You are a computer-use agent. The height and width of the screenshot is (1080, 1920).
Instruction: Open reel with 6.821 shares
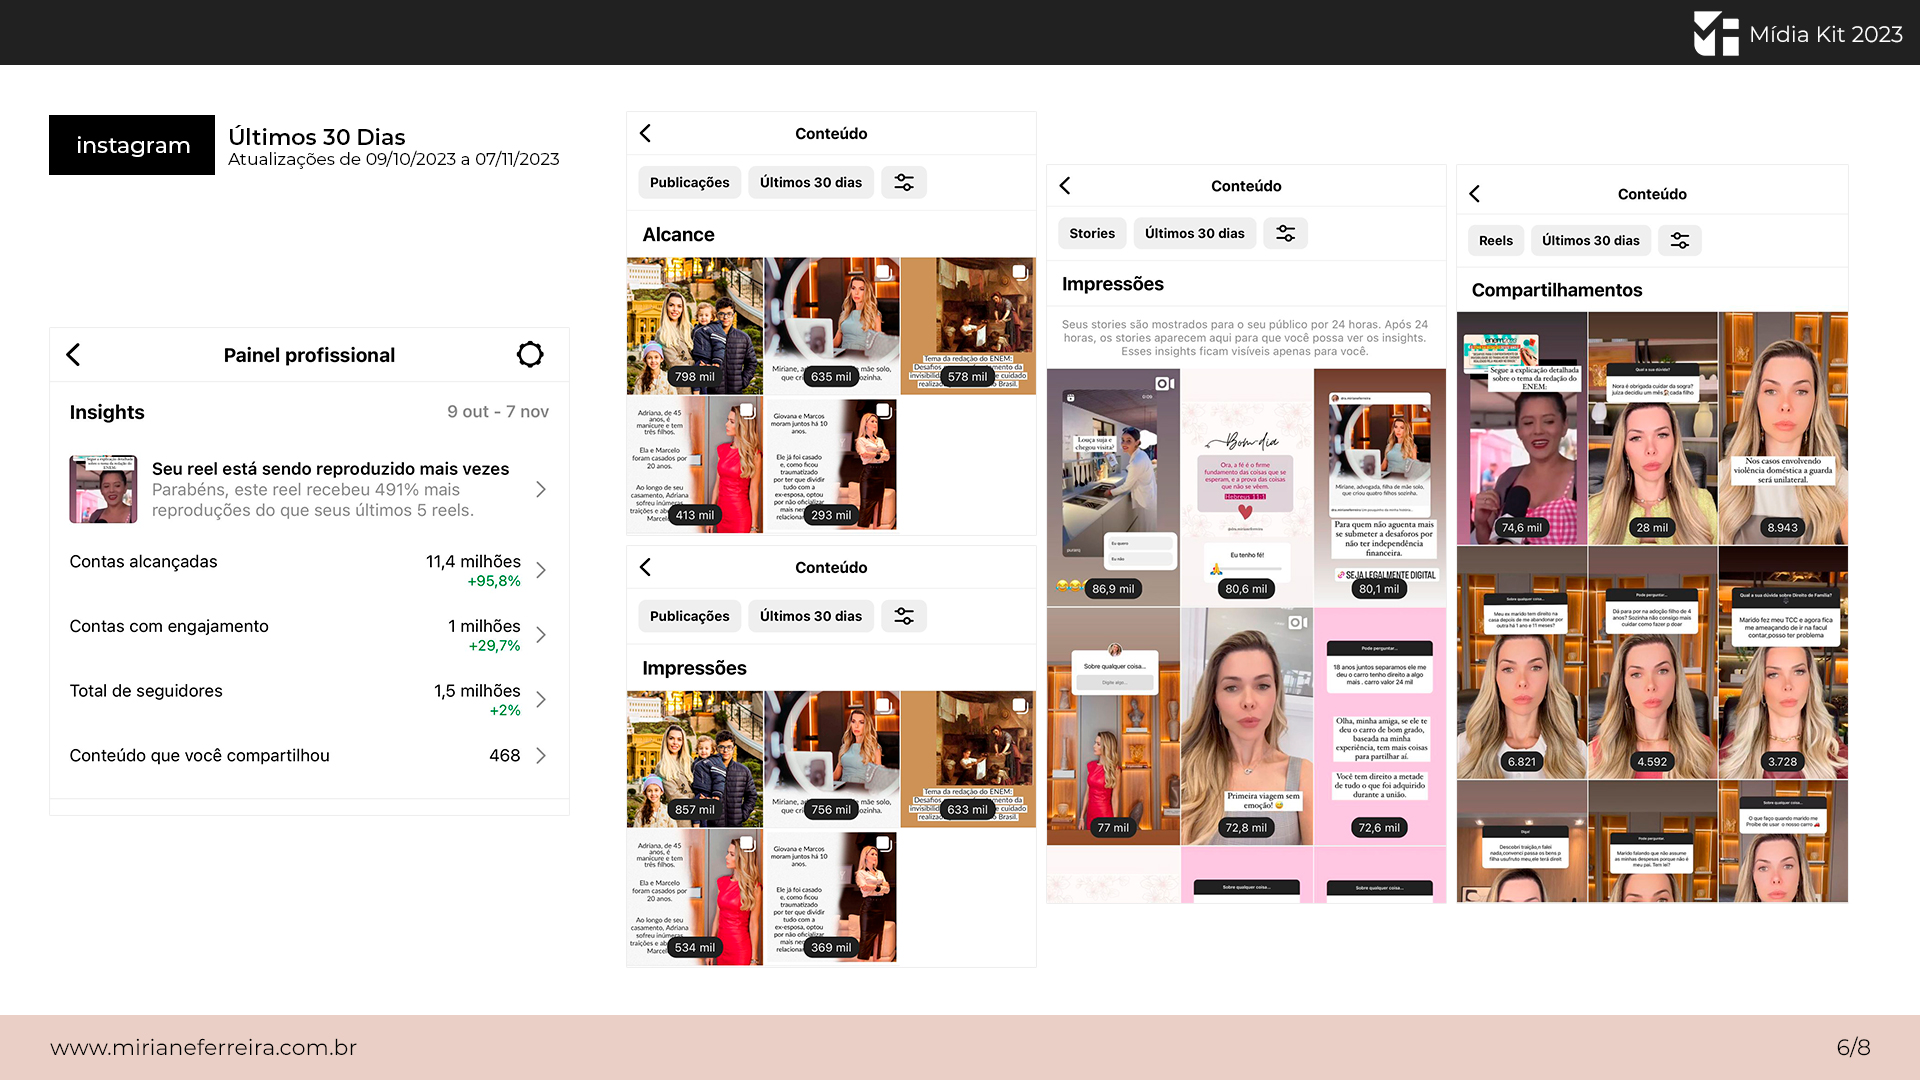[x=1522, y=662]
